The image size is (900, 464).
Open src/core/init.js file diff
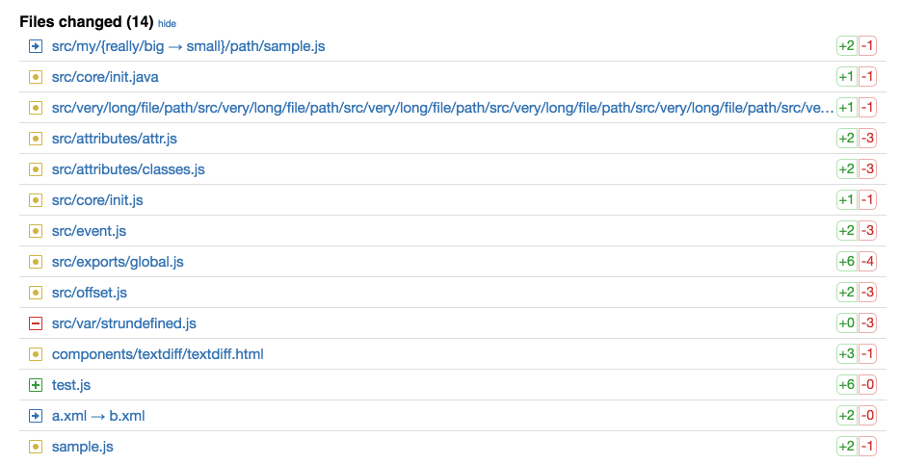point(97,200)
